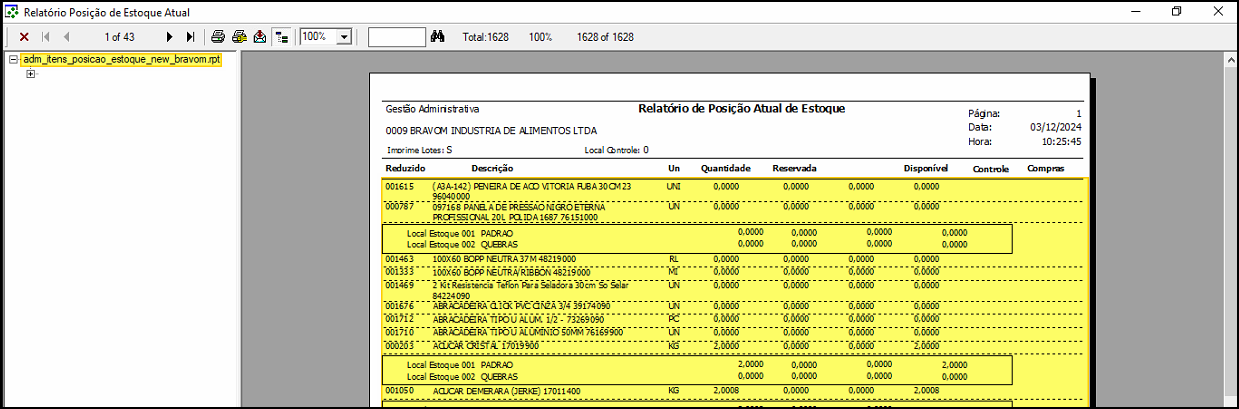
Task: Click the 'Gestão Administrativa' header text
Action: (432, 109)
